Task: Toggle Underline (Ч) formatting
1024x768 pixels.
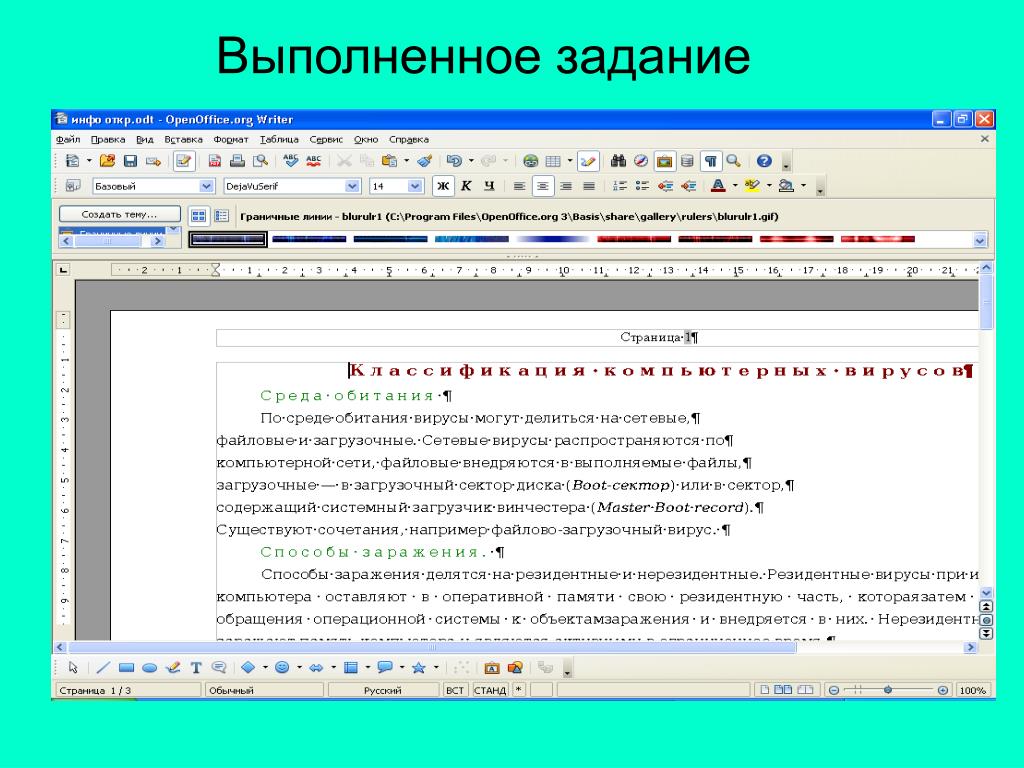Action: 489,186
